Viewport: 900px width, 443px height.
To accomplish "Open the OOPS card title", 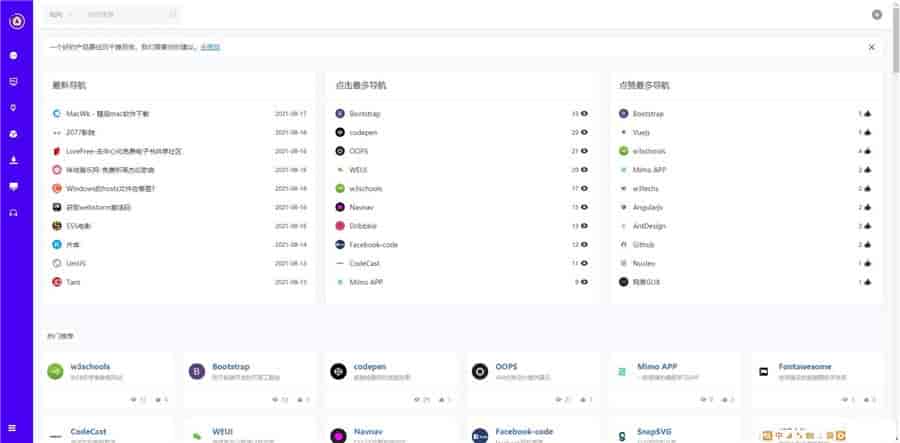I will [506, 367].
